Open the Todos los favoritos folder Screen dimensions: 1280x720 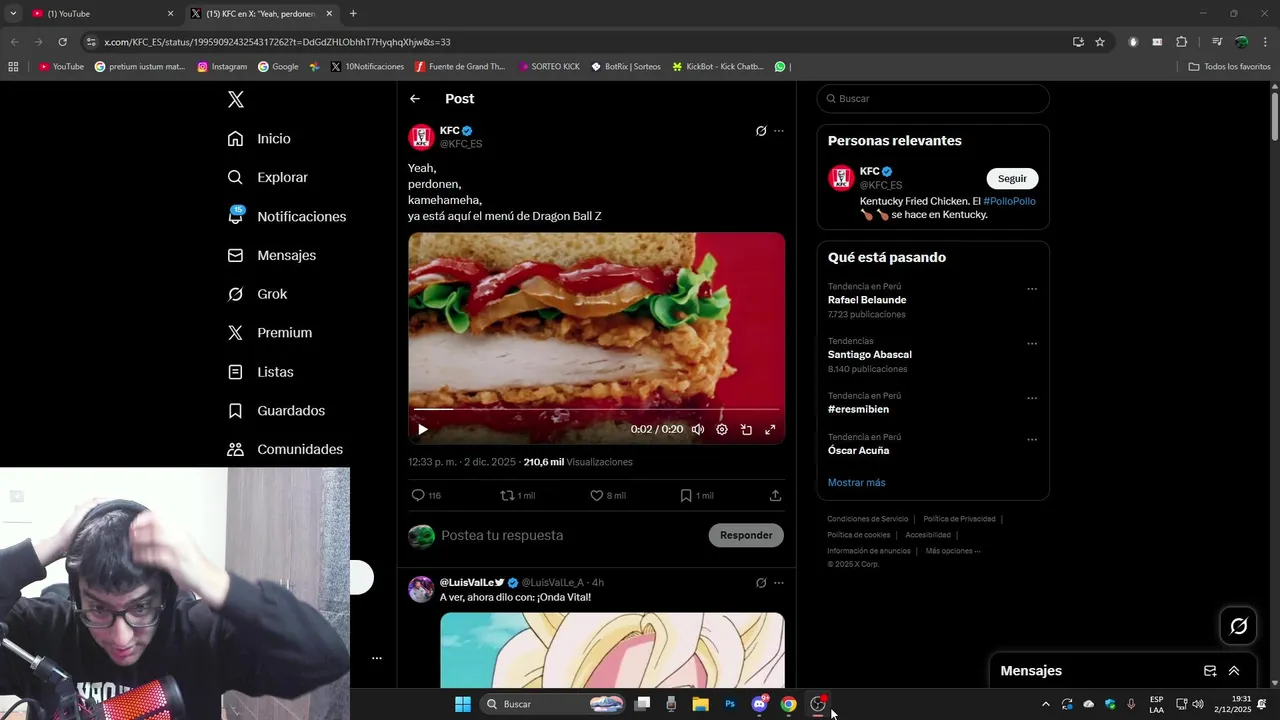pyautogui.click(x=1229, y=67)
